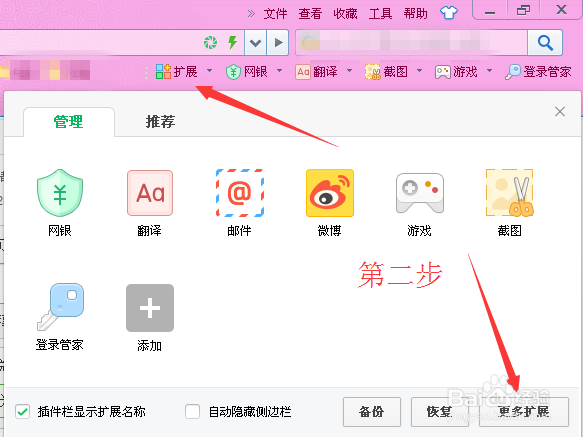The width and height of the screenshot is (583, 437).
Task: Open the 帮助 menu
Action: (x=415, y=14)
